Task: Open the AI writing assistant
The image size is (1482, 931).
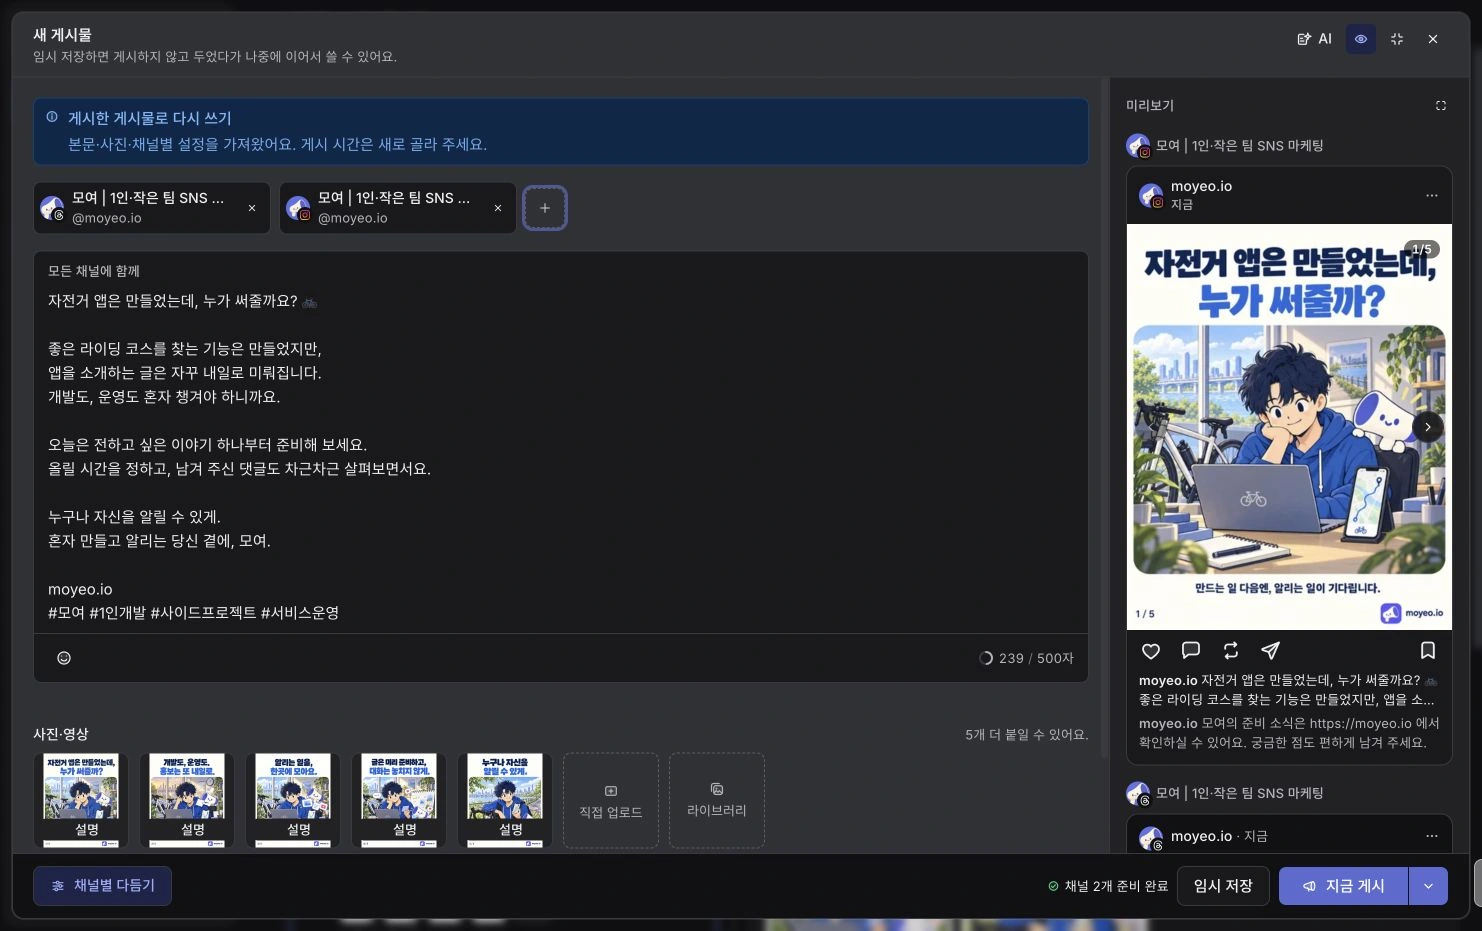Action: pyautogui.click(x=1314, y=39)
